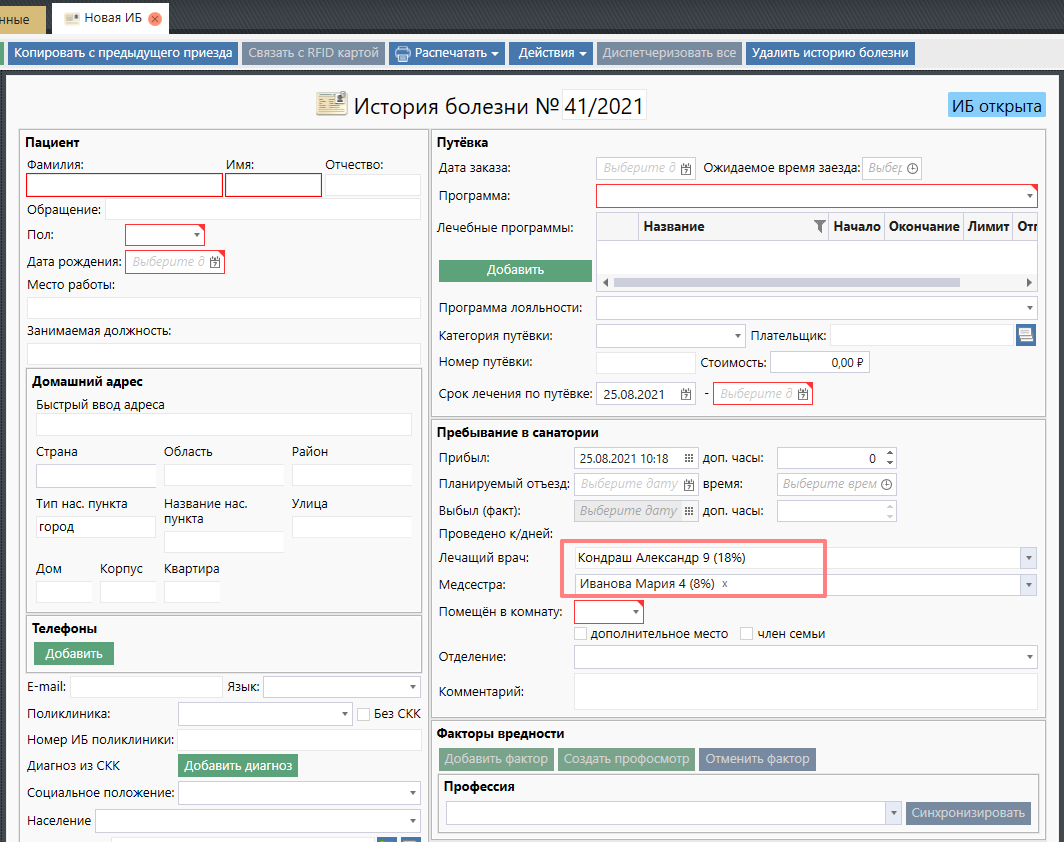Open the Категория путёвки dropdown
This screenshot has width=1064, height=842.
(738, 336)
